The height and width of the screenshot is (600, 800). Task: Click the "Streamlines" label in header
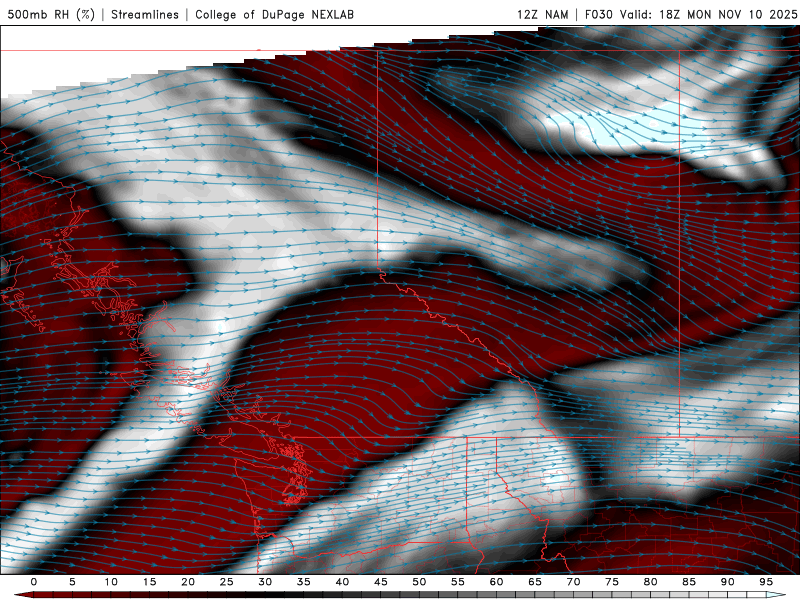pyautogui.click(x=145, y=14)
